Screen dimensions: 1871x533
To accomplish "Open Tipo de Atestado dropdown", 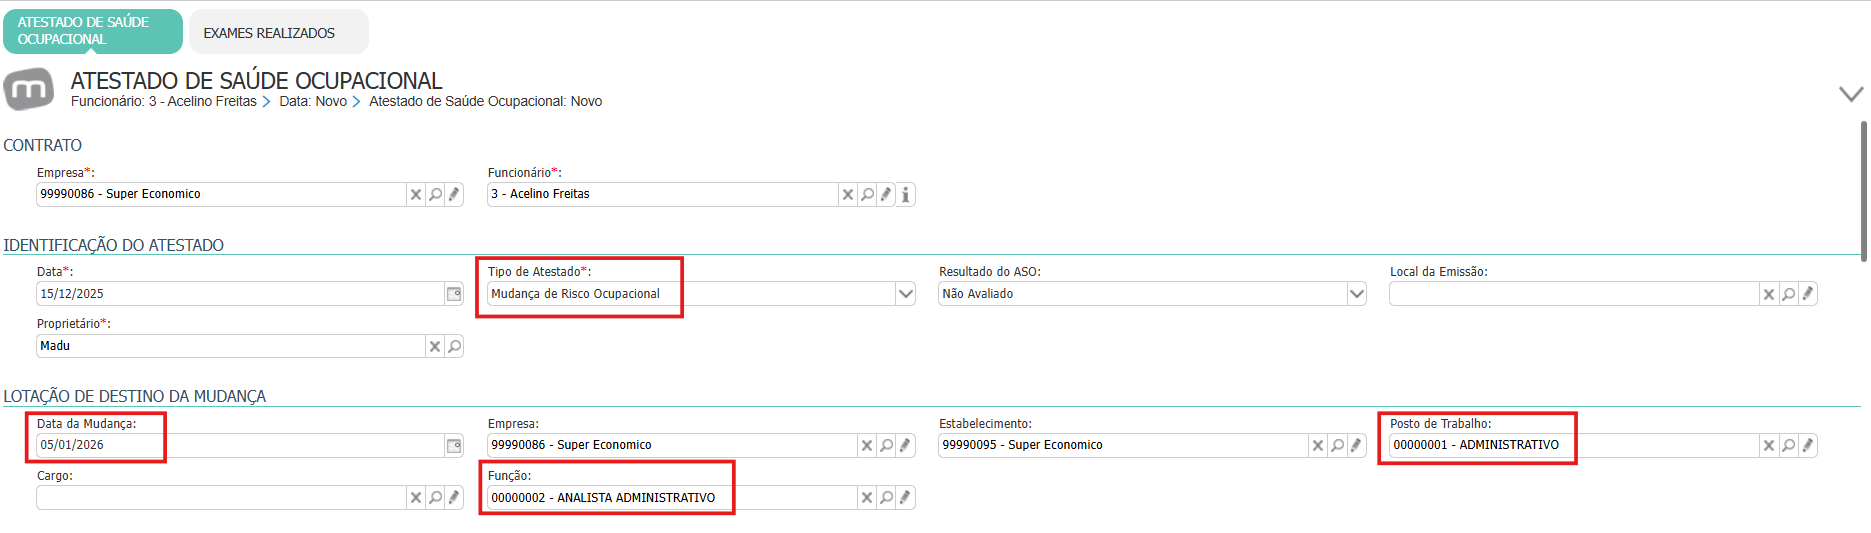I will tap(905, 294).
